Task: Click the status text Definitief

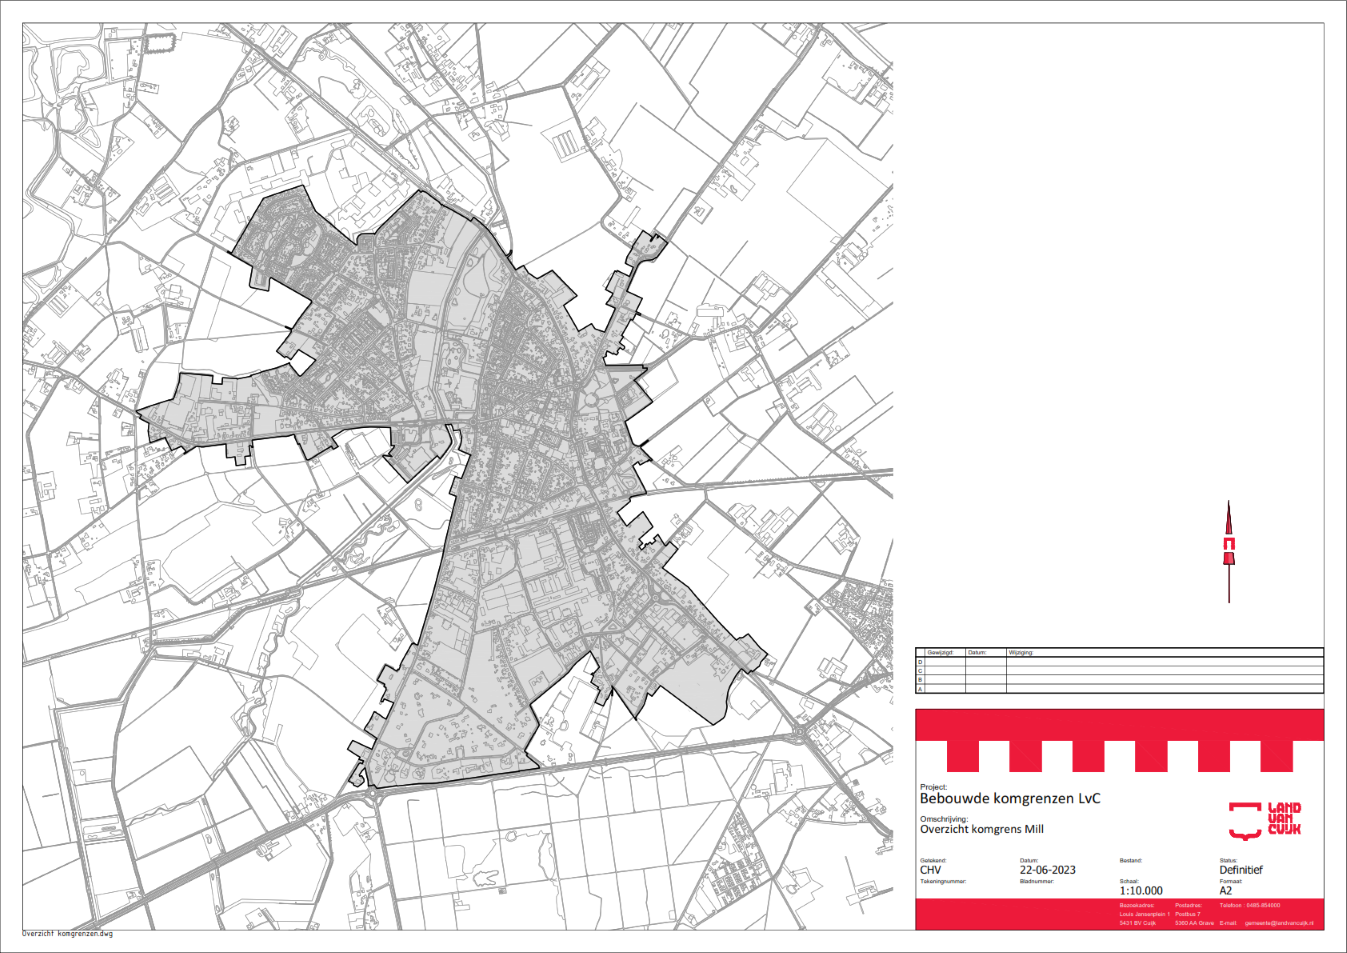Action: coord(1240,870)
